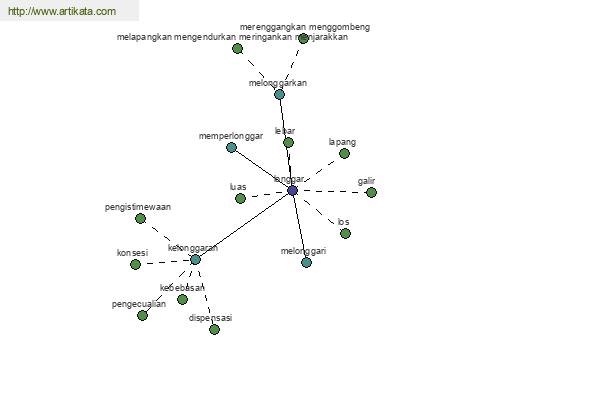Click the memperlonggar text label
600x400 pixels.
pos(231,136)
